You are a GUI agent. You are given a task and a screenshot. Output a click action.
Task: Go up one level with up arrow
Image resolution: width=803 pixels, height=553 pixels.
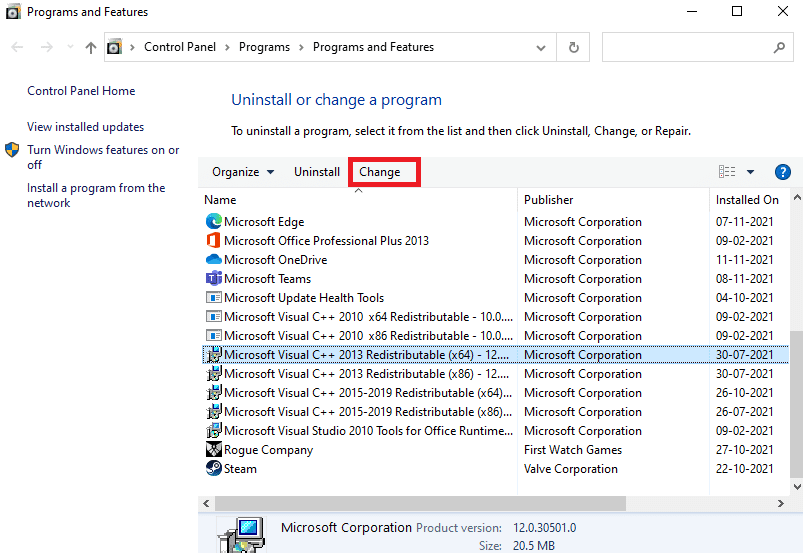91,48
